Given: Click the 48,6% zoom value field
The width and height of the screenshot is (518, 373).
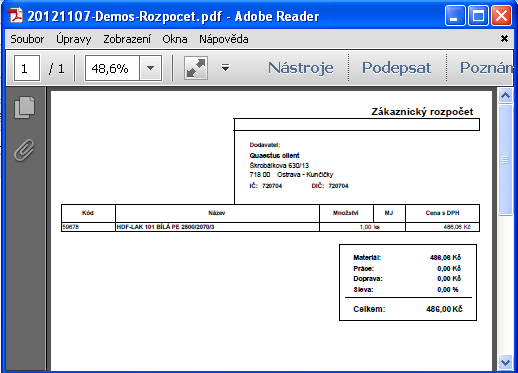Looking at the screenshot, I should (112, 68).
